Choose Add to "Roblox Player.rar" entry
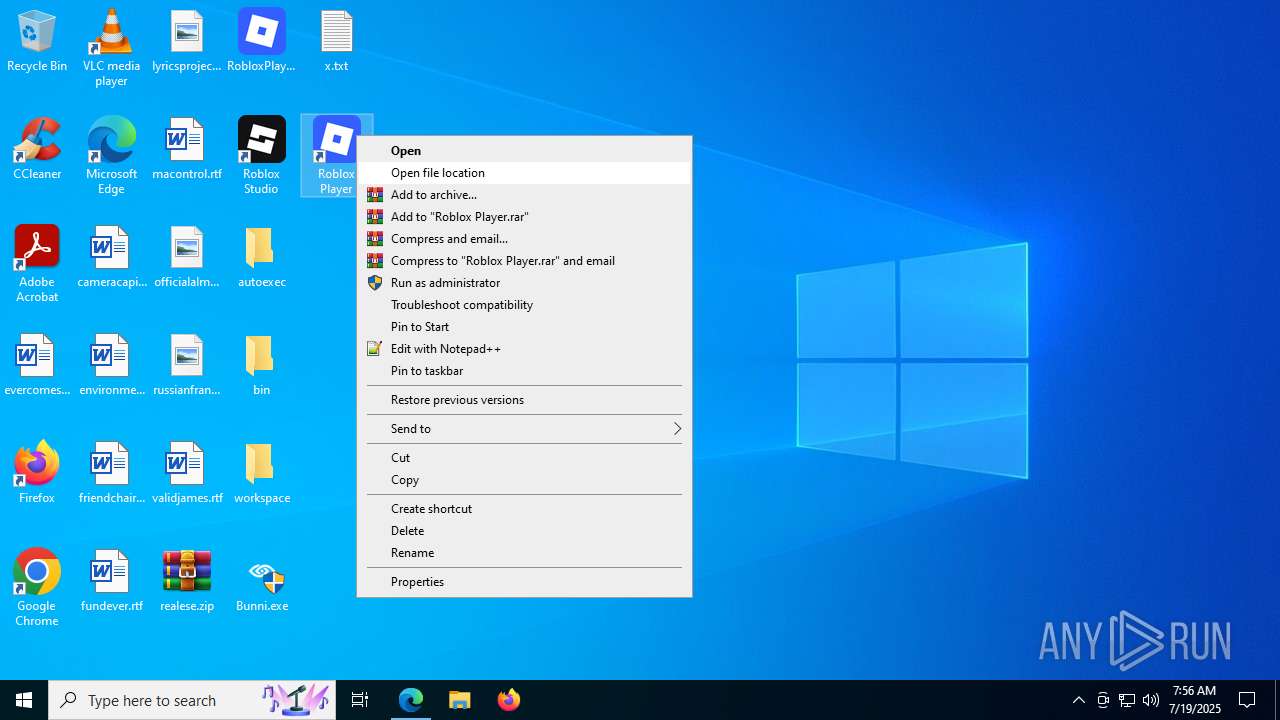The image size is (1280, 720). (x=524, y=217)
